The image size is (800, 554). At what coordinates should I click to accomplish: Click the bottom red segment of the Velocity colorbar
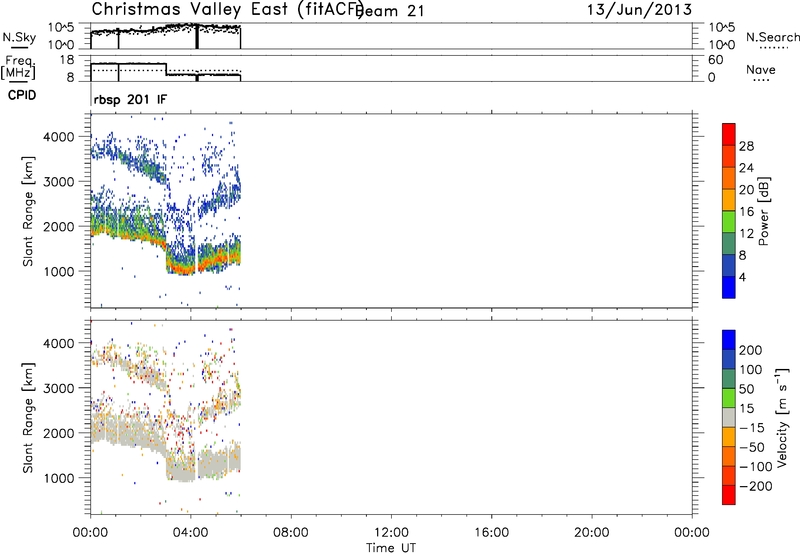(729, 495)
